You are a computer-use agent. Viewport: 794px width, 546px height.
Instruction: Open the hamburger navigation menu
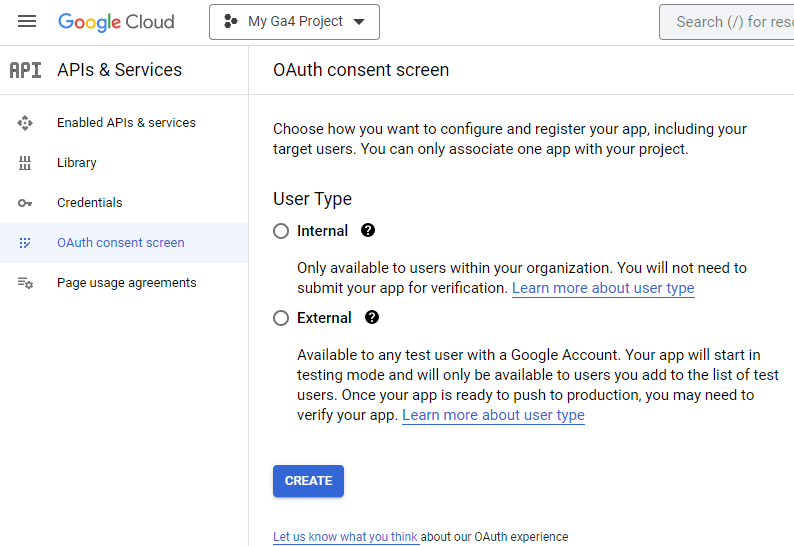[27, 21]
